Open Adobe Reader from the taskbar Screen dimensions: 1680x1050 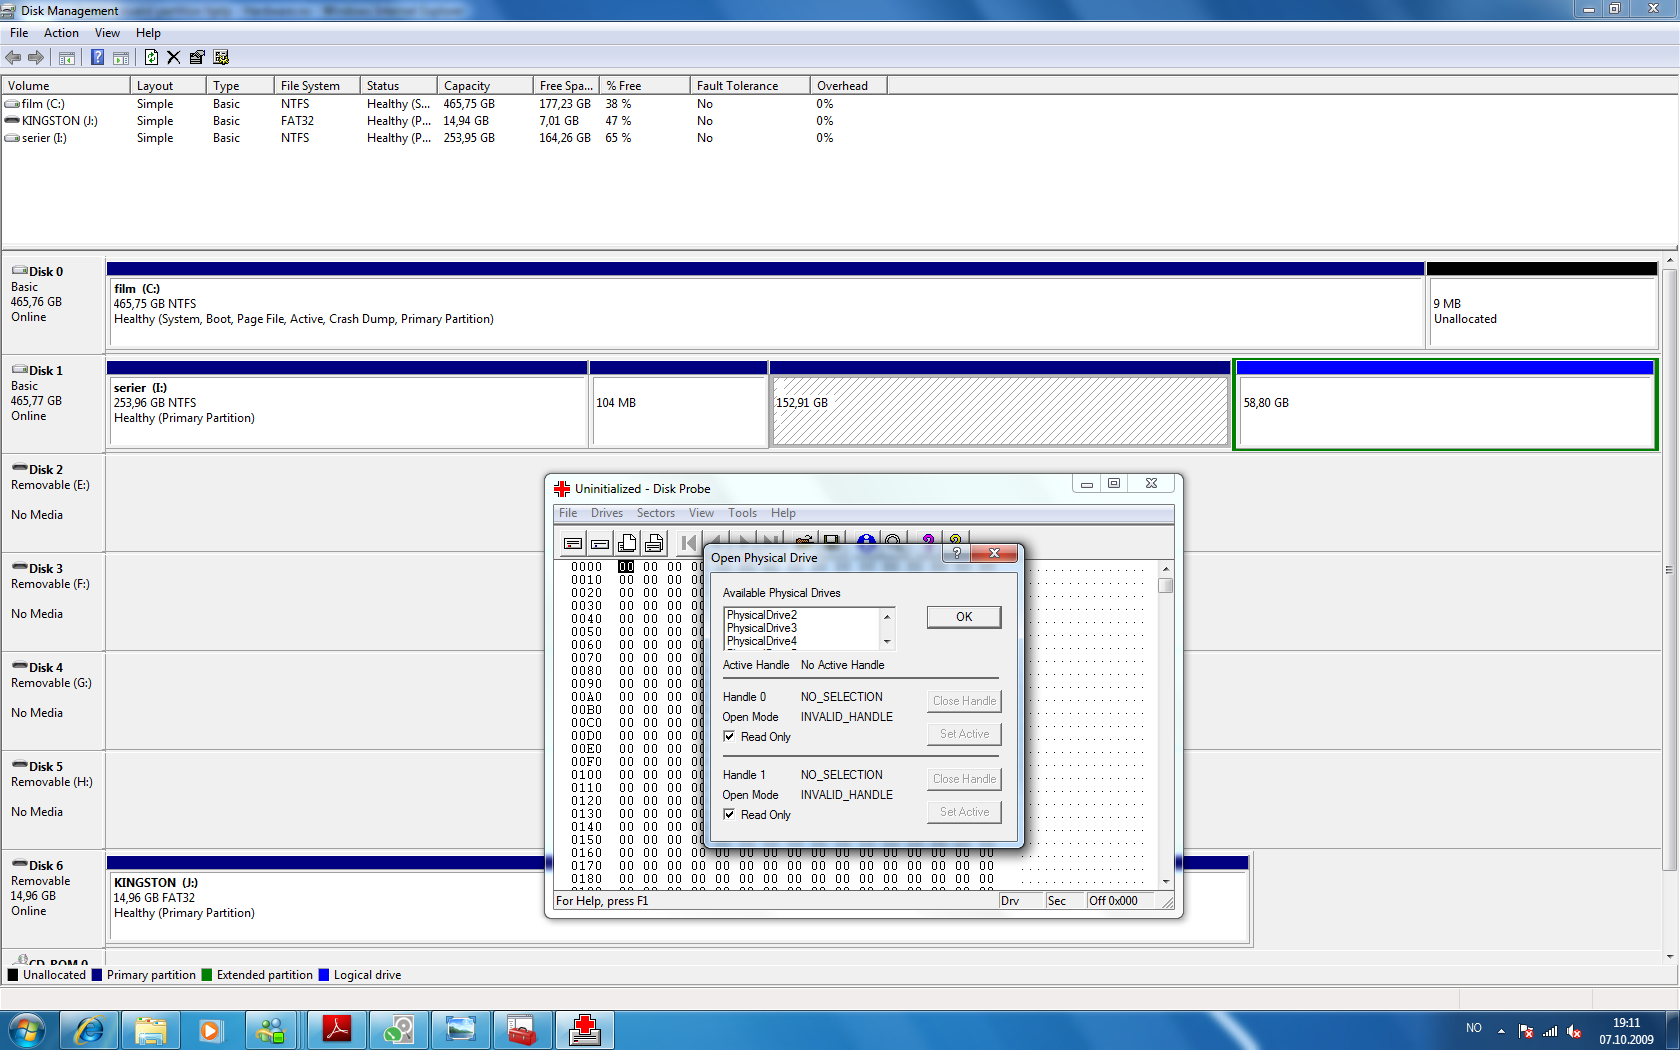coord(337,1030)
